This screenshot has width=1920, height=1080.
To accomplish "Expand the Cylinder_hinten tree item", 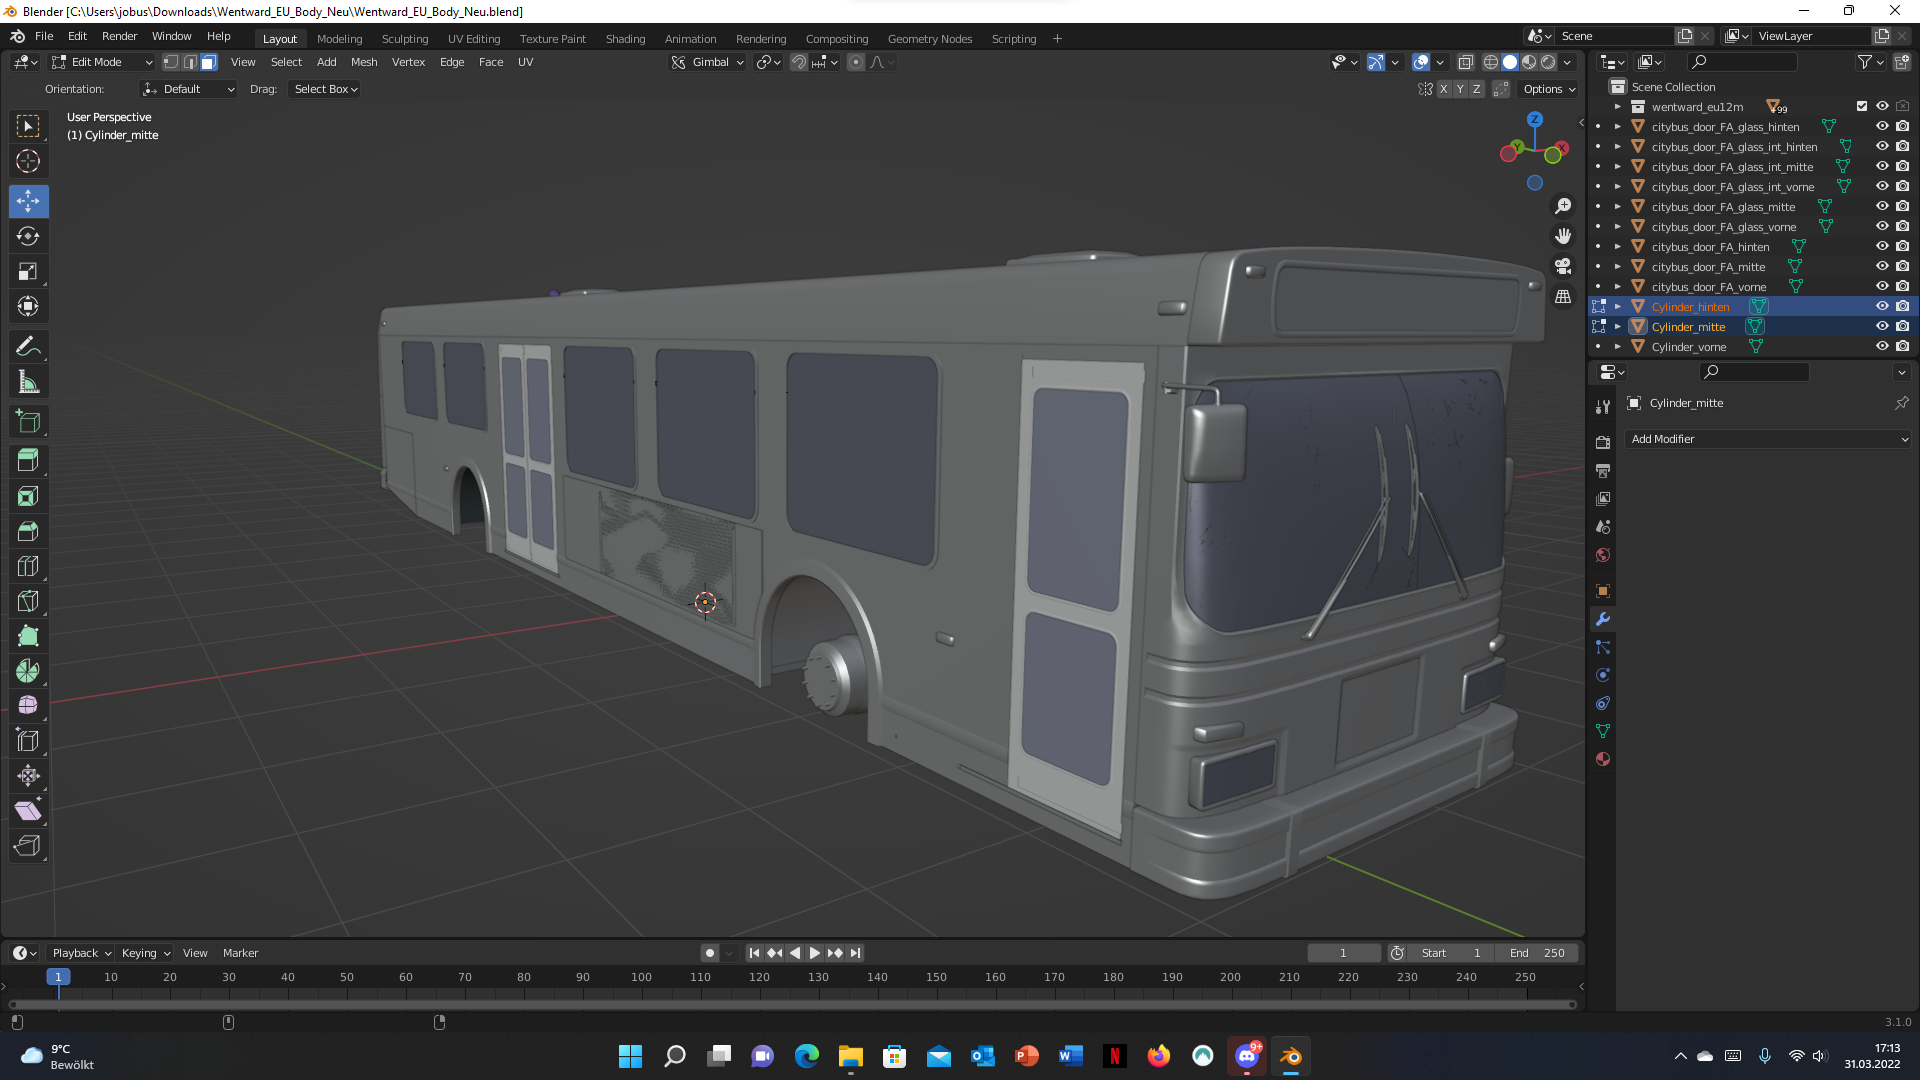I will [1617, 307].
